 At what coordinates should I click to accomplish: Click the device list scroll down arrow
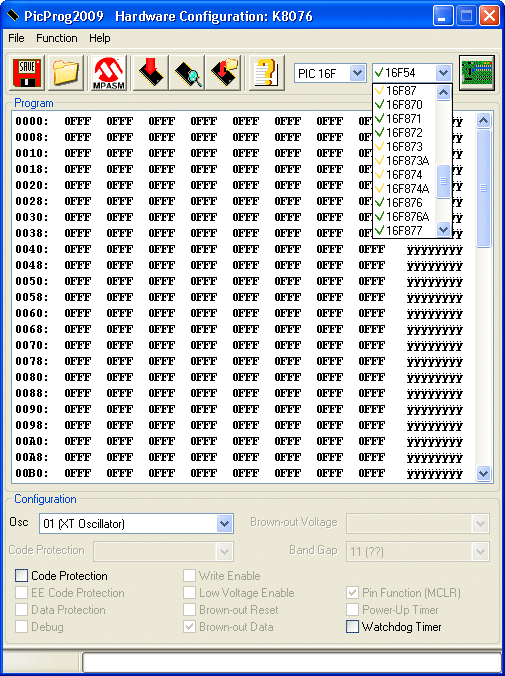pyautogui.click(x=443, y=229)
